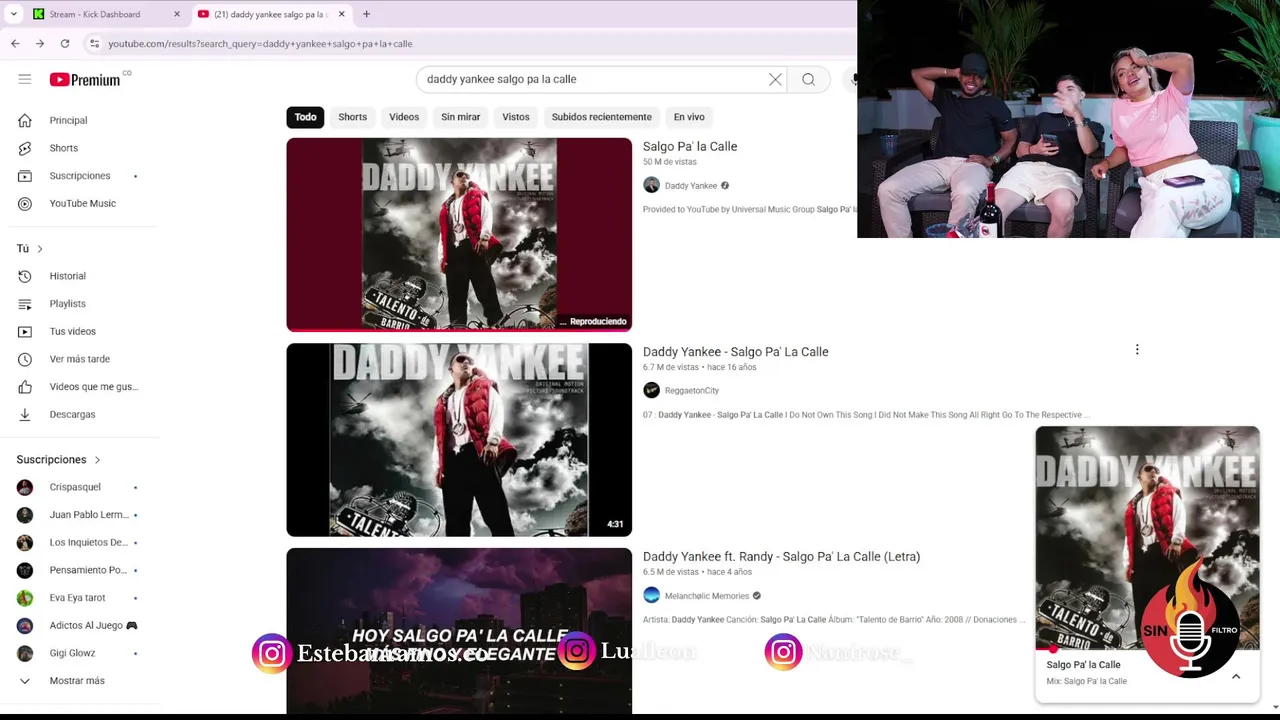Viewport: 1280px width, 720px height.
Task: Expand the Tú section chevron
Action: point(40,248)
